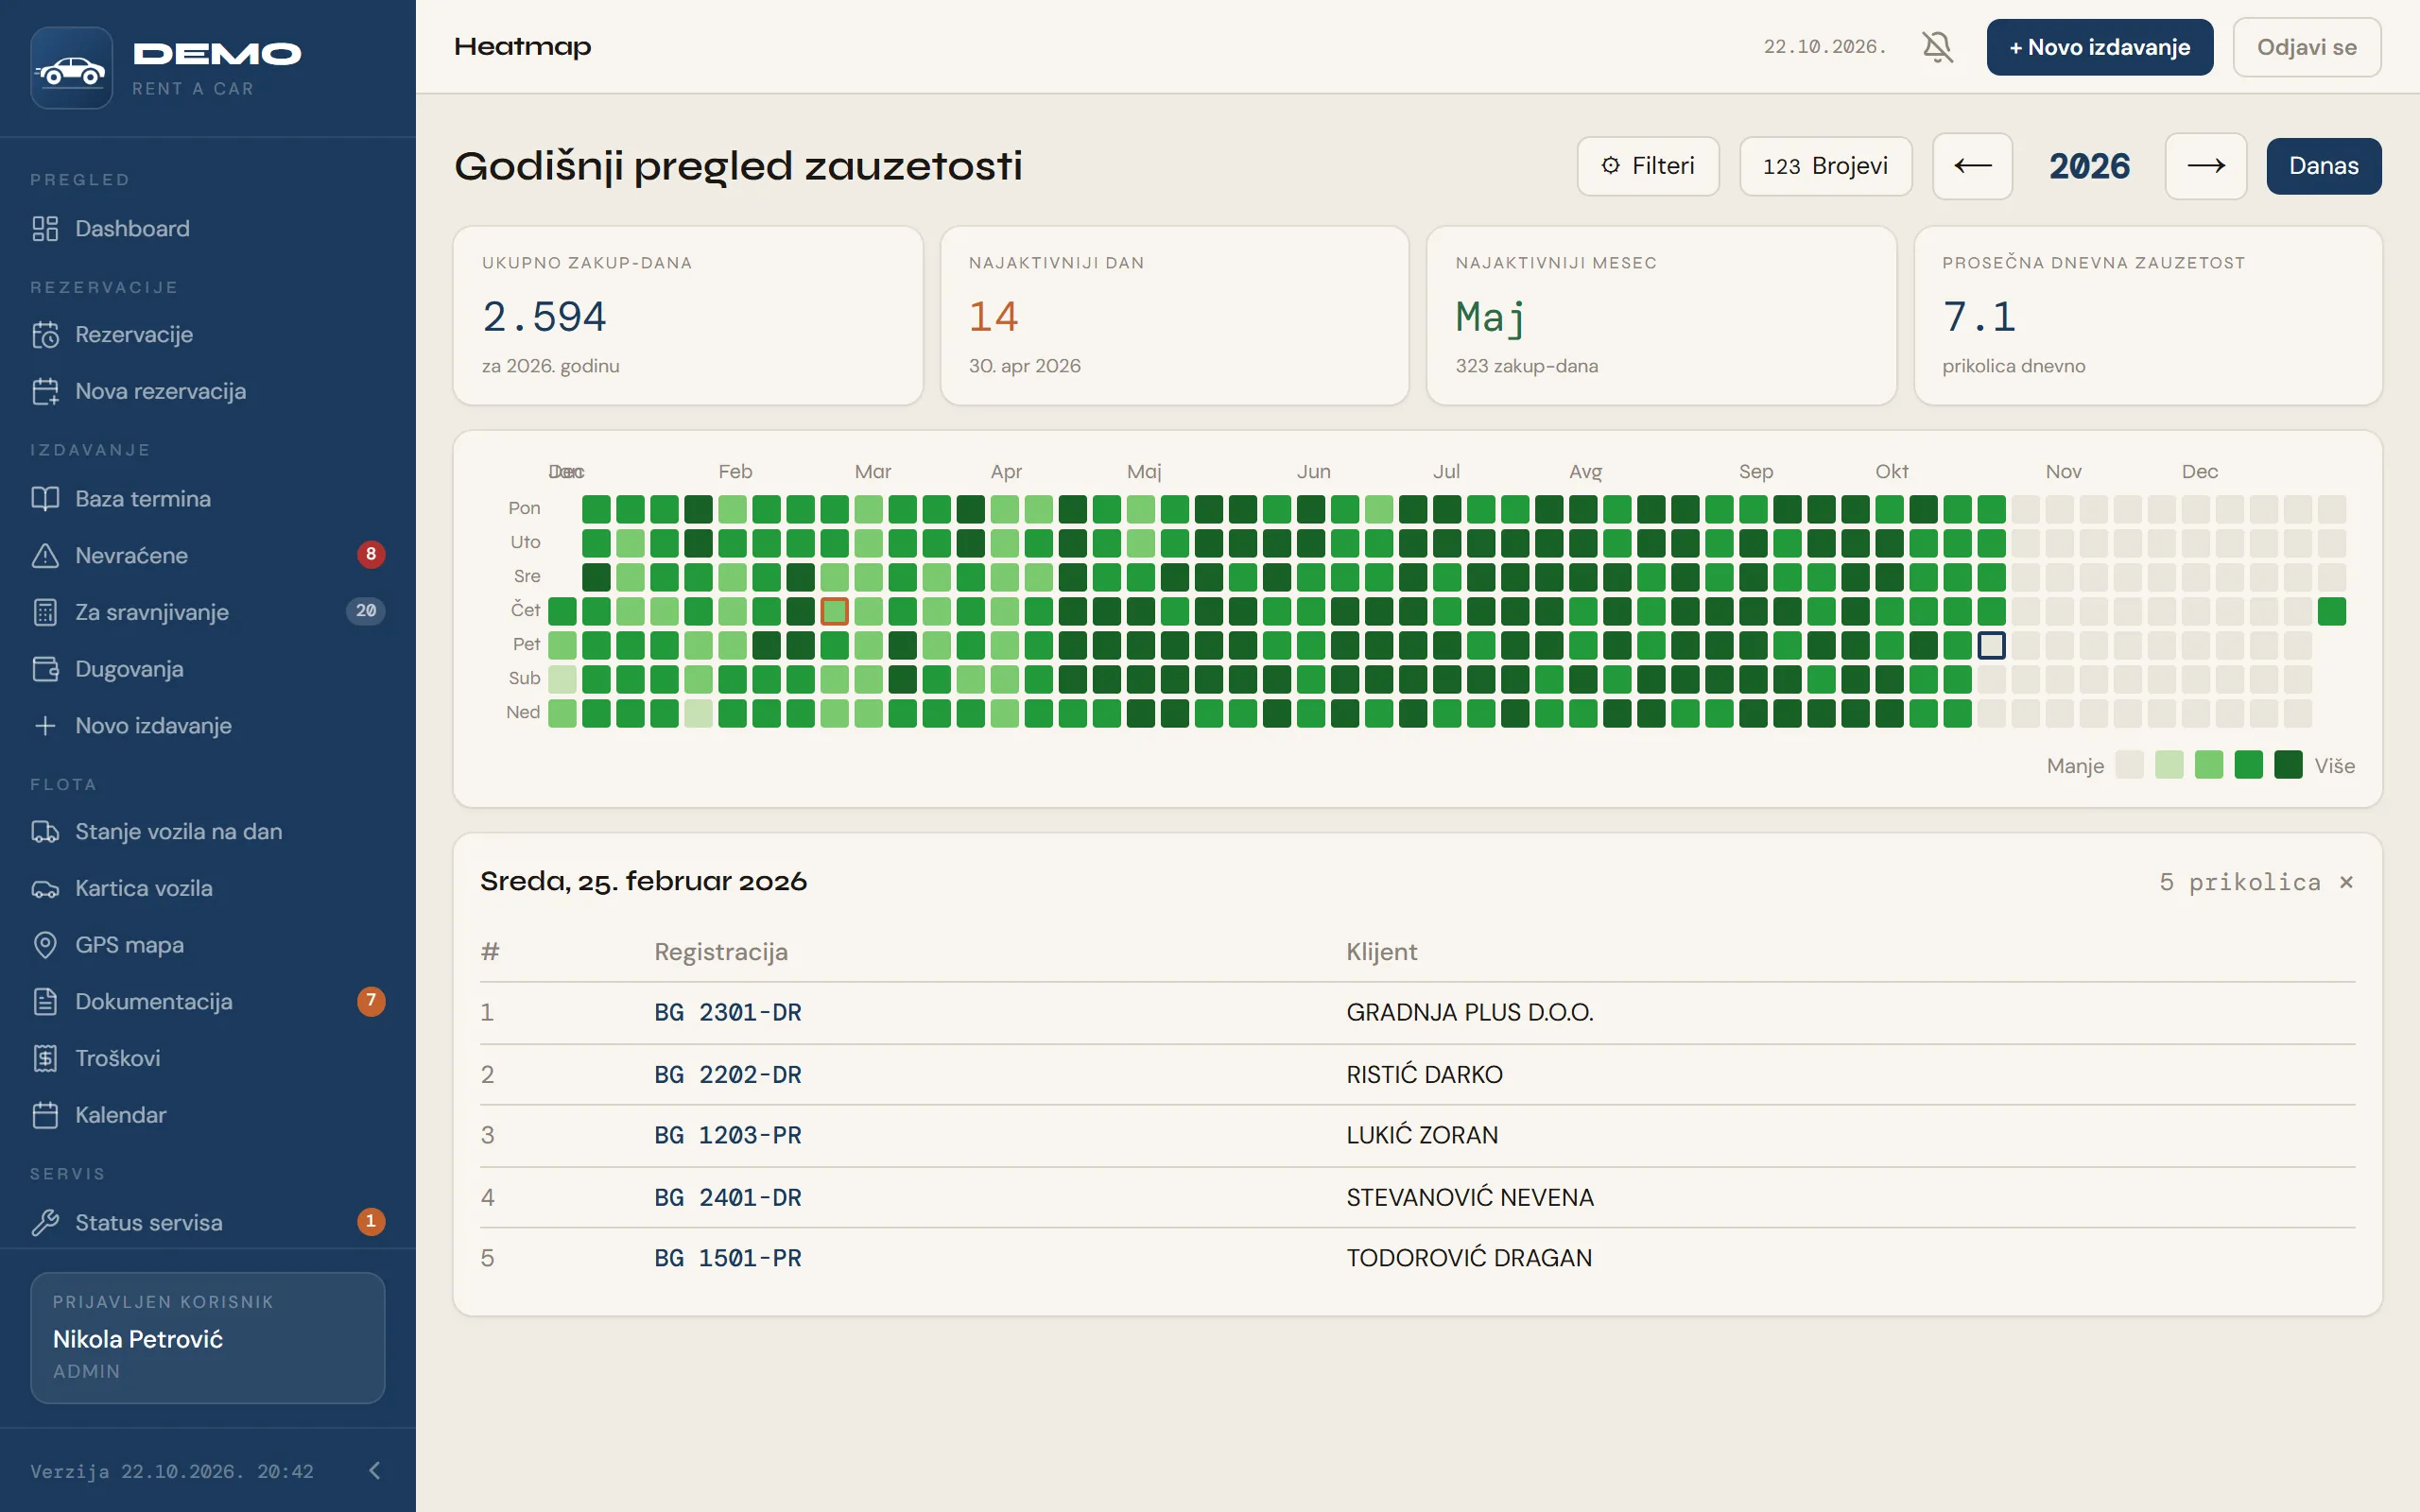Viewport: 2420px width, 1512px height.
Task: Open the Dugovanja wallet icon
Action: click(x=45, y=669)
